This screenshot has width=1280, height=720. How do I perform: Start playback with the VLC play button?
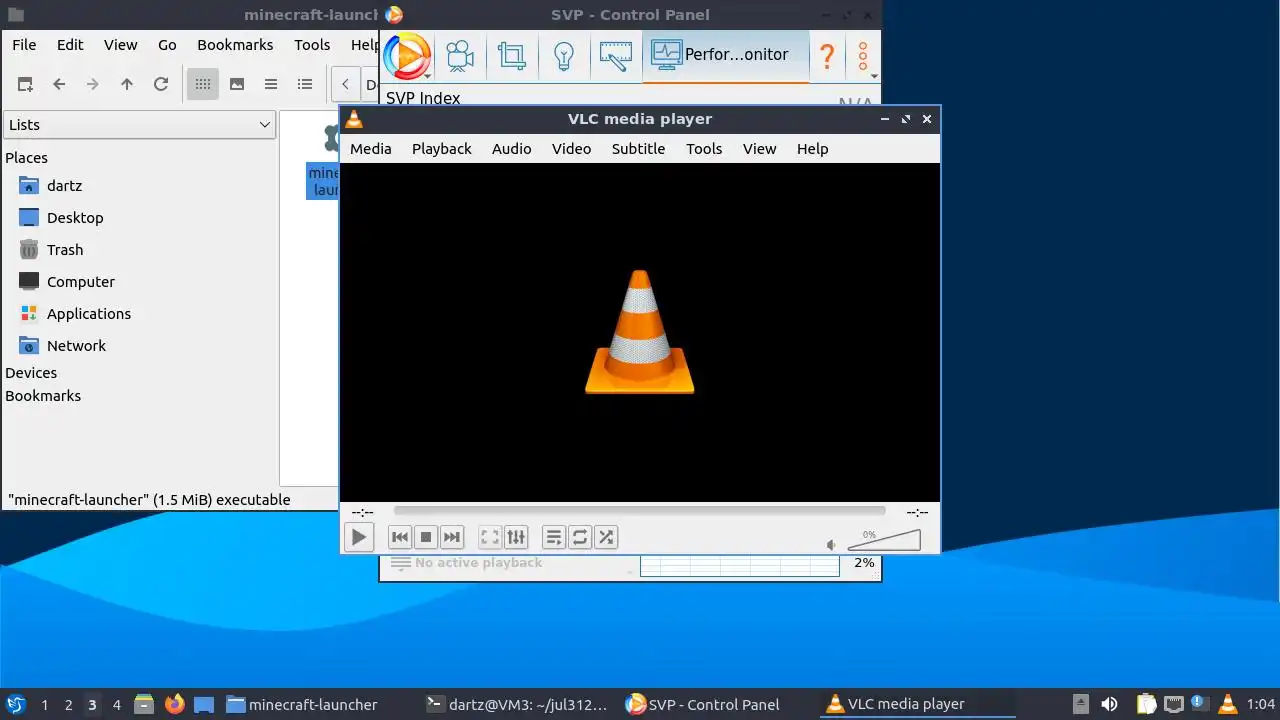point(358,537)
